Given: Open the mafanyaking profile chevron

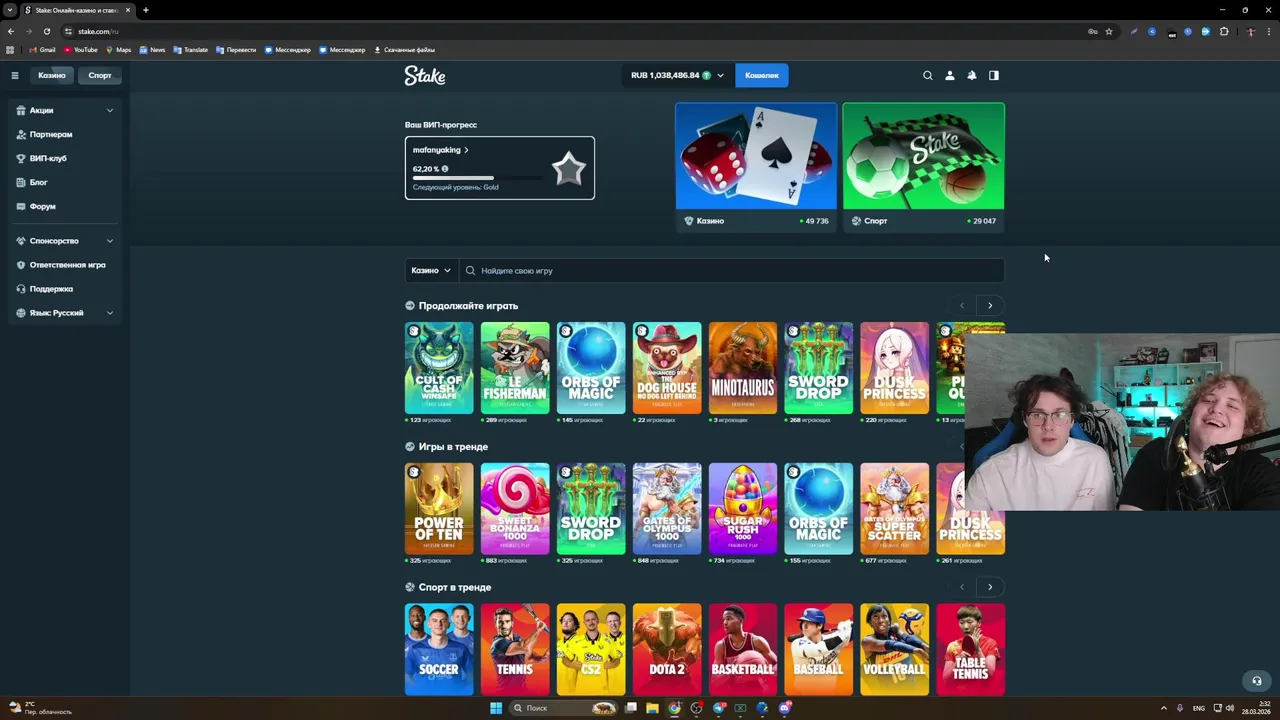Looking at the screenshot, I should coord(466,150).
